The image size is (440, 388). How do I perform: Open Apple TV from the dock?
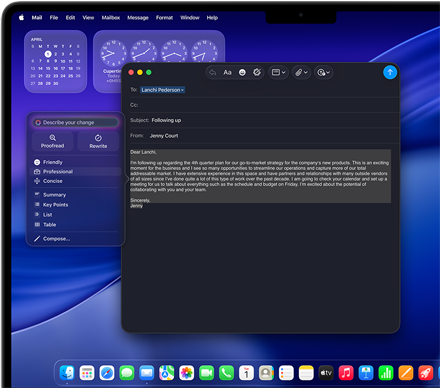click(x=326, y=373)
